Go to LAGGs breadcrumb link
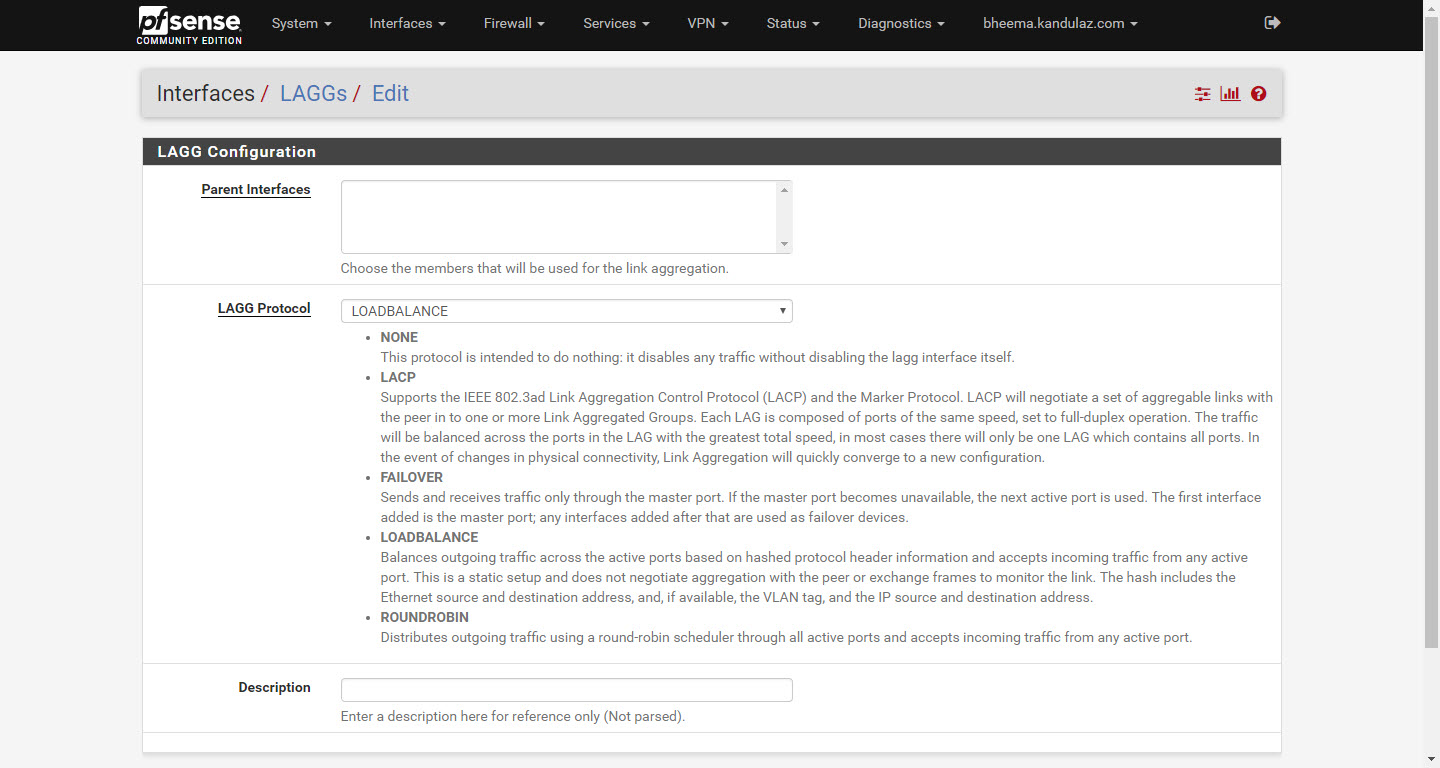The image size is (1440, 768). [x=313, y=94]
